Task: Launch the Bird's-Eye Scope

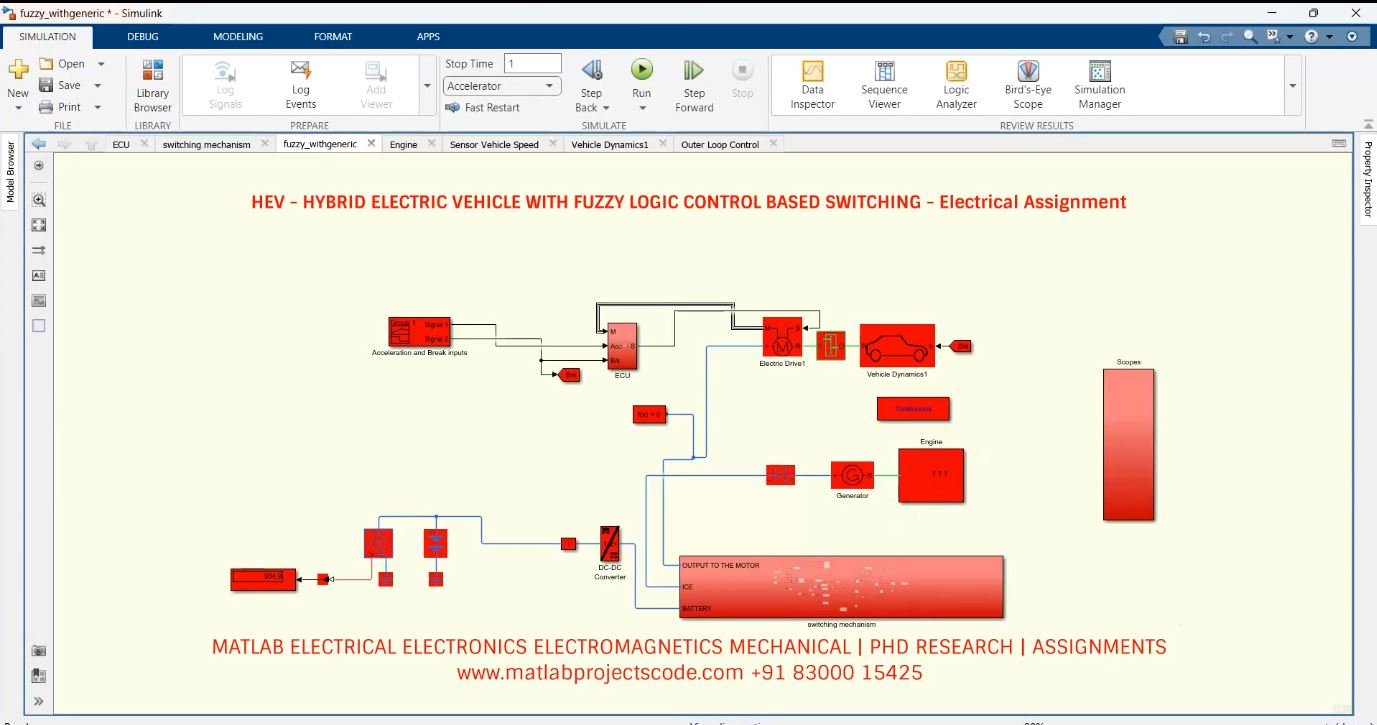Action: (x=1027, y=85)
